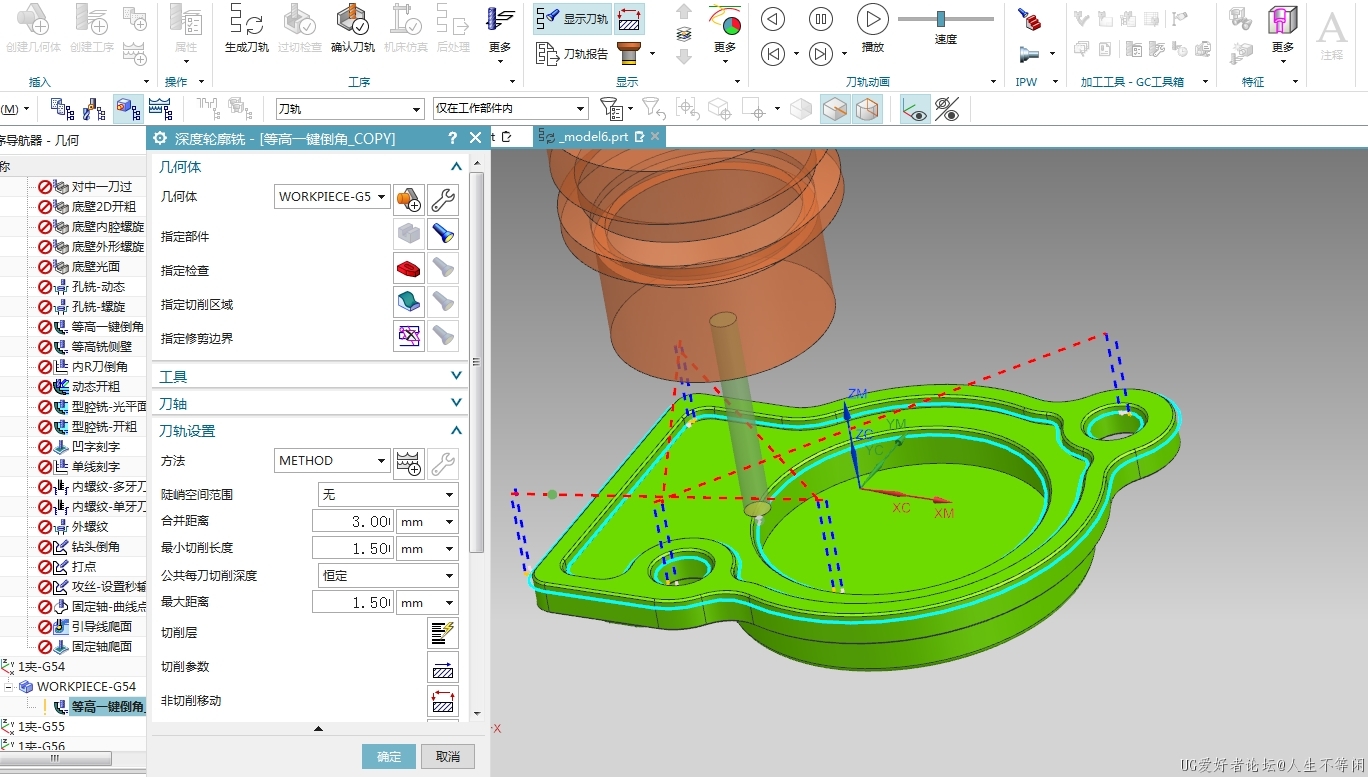Click the 最小切削长度 value field
The width and height of the screenshot is (1368, 777).
coord(353,549)
